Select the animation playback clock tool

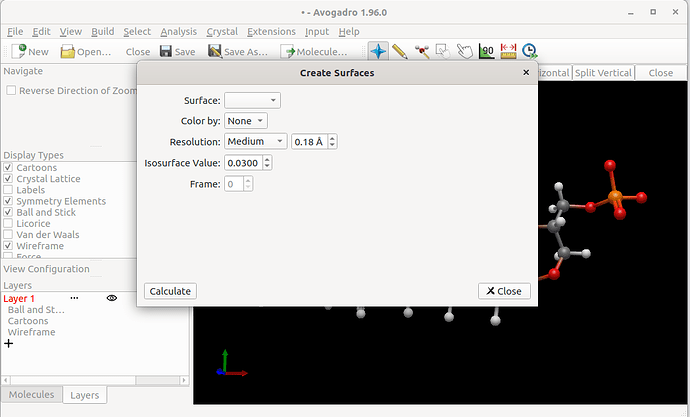click(530, 51)
